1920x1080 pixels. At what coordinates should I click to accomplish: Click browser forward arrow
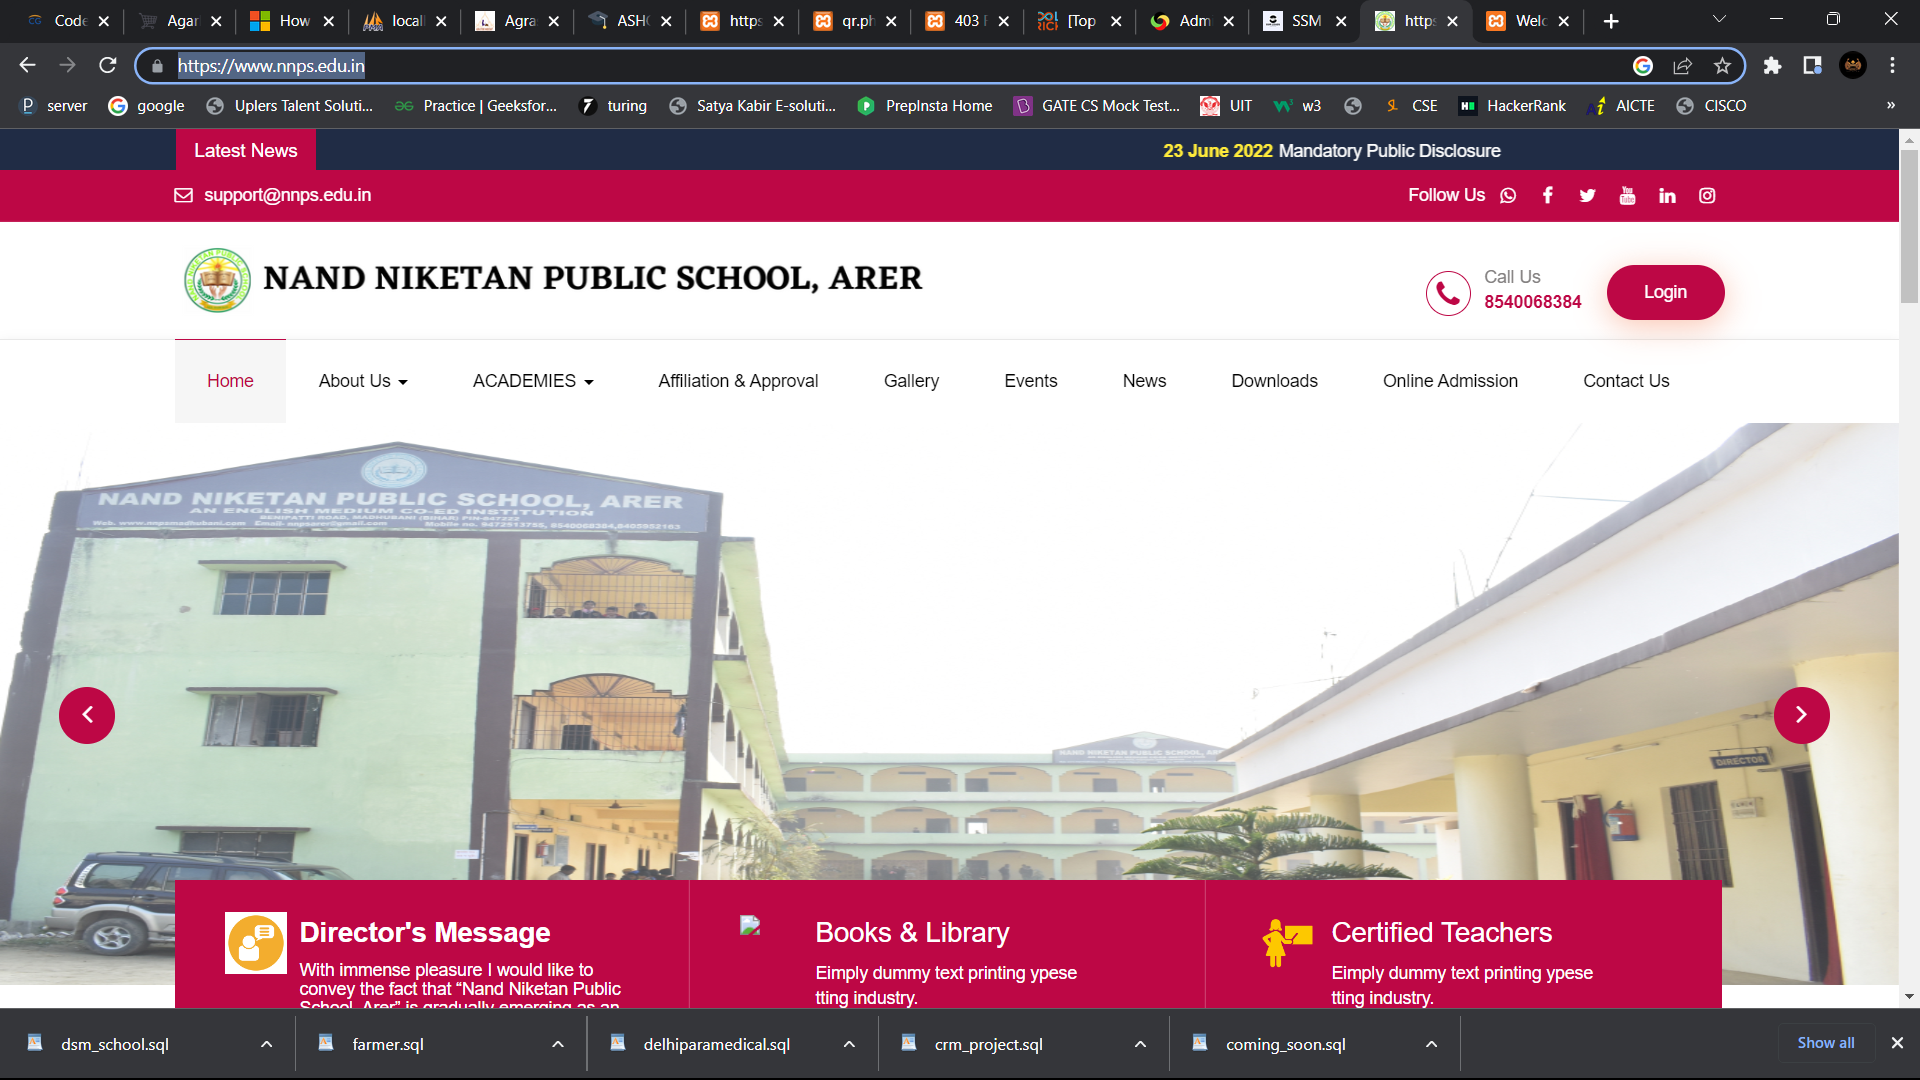point(67,65)
